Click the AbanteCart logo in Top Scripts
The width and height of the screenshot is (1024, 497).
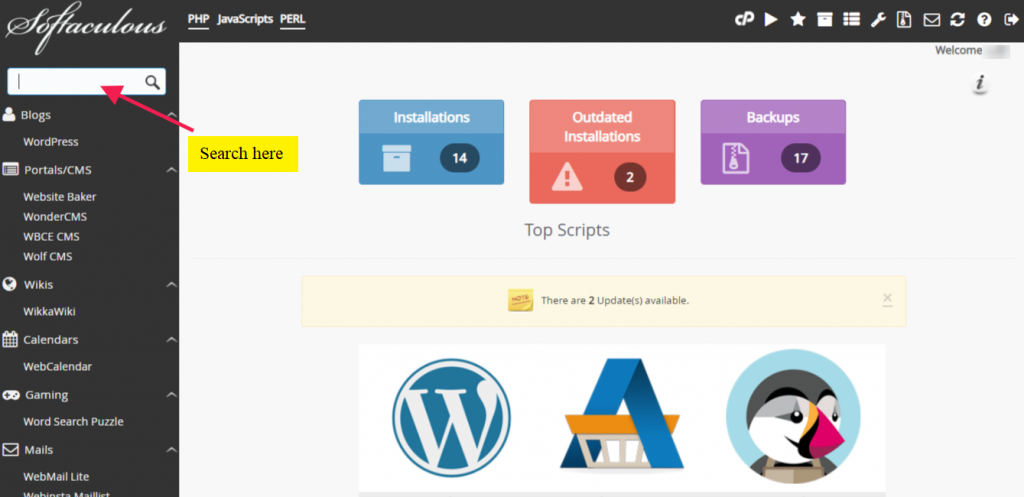tap(622, 415)
